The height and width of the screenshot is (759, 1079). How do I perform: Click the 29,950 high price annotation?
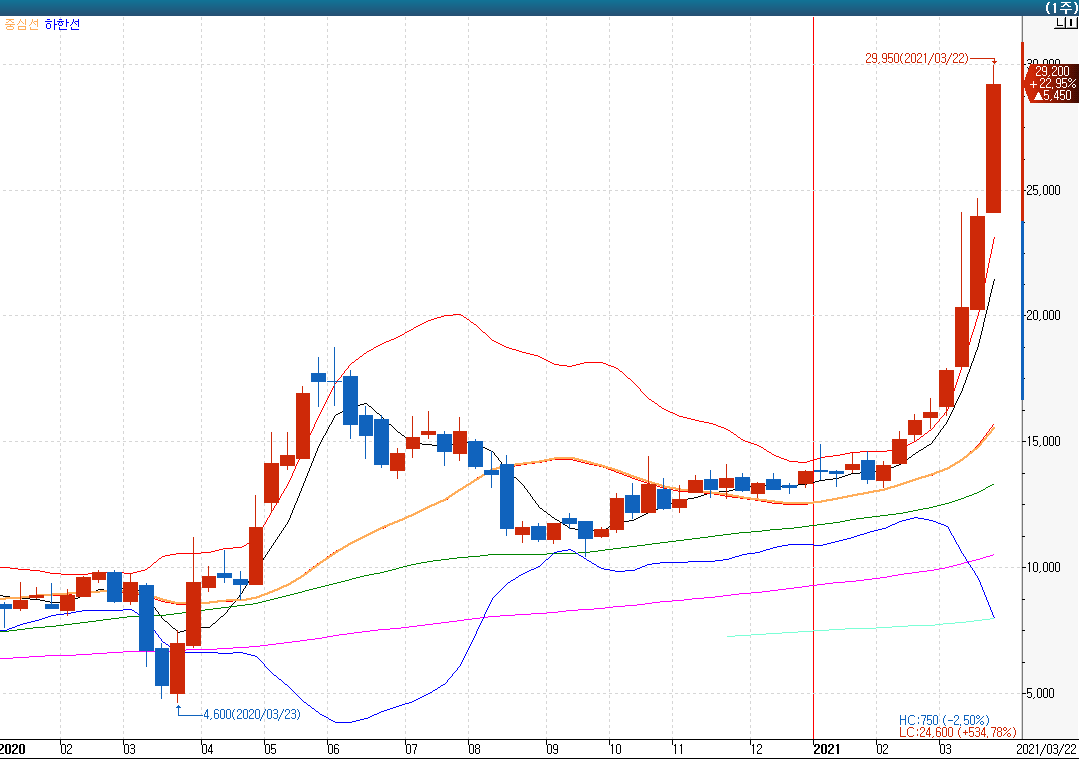[917, 58]
